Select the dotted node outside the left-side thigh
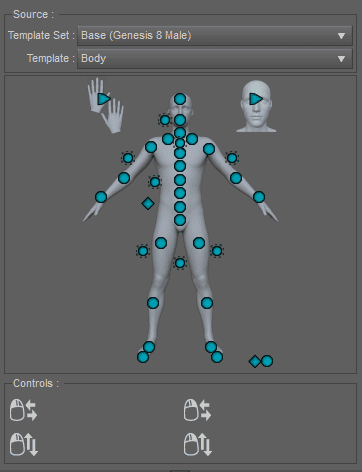Image resolution: width=362 pixels, height=472 pixels. (x=143, y=251)
